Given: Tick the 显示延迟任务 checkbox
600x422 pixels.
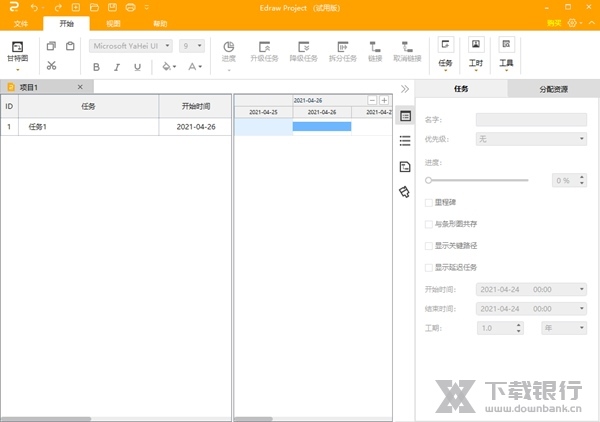Looking at the screenshot, I should (430, 267).
